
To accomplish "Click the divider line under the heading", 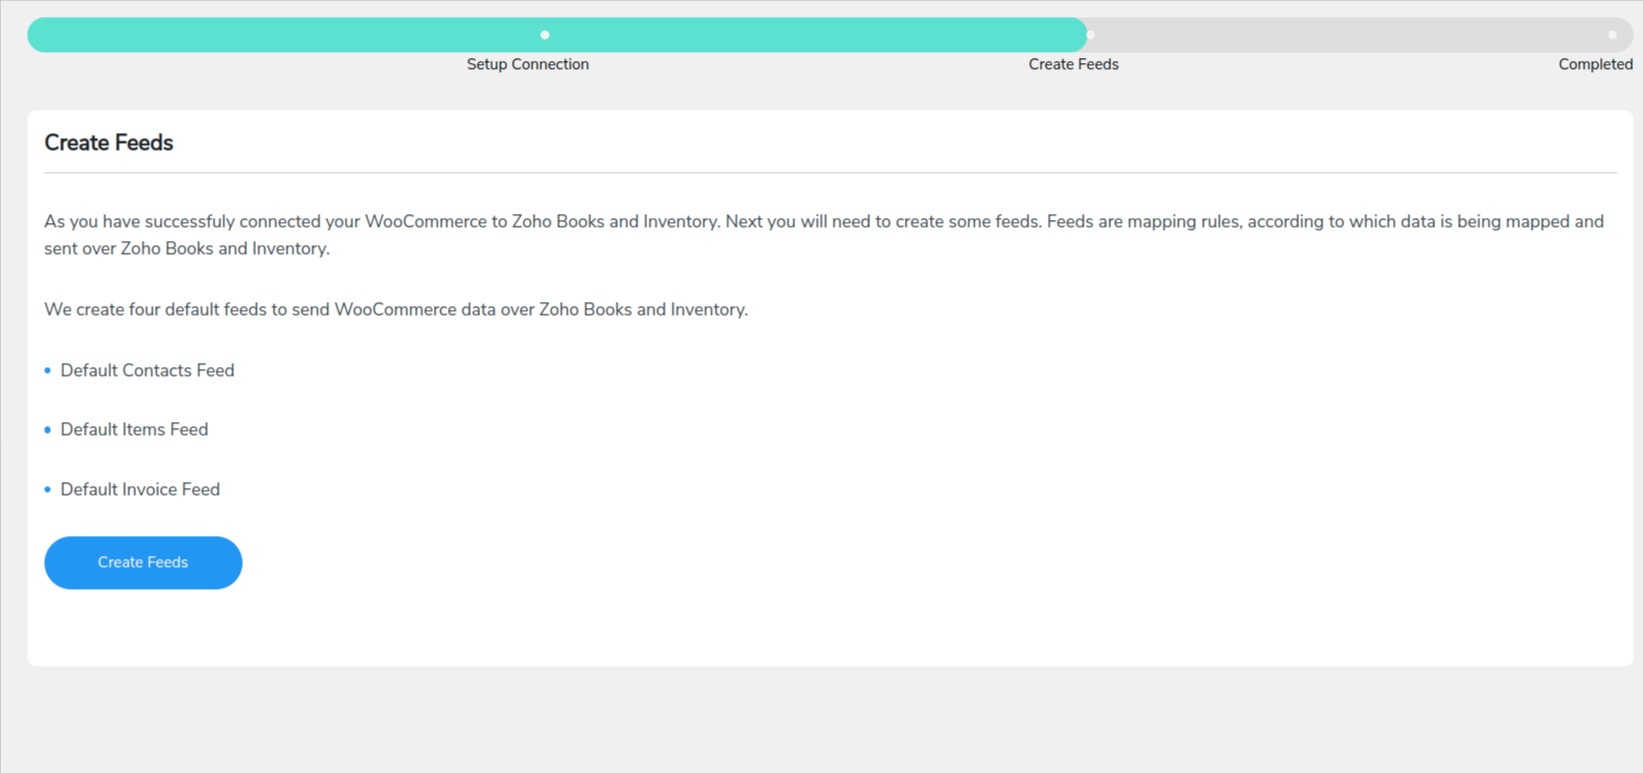I will 830,172.
